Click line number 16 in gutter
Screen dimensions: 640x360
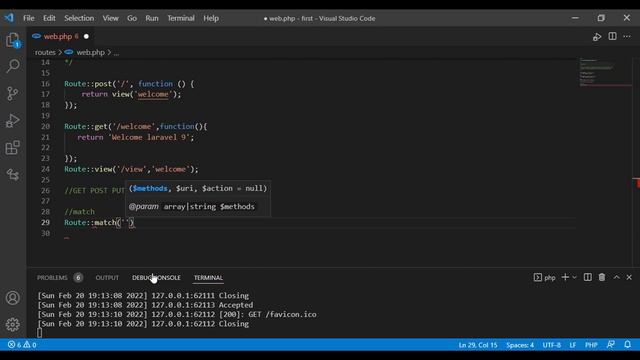coord(45,84)
